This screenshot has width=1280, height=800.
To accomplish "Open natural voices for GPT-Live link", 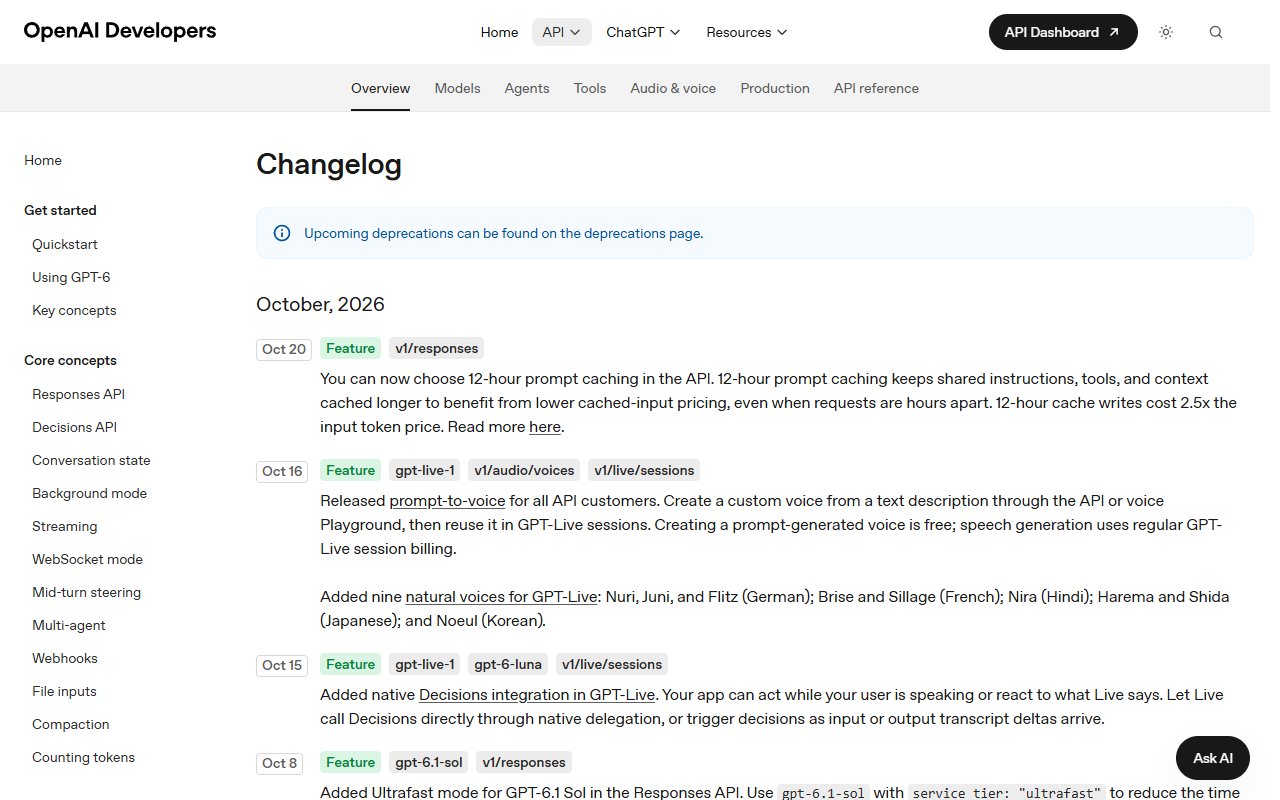I will coord(501,597).
